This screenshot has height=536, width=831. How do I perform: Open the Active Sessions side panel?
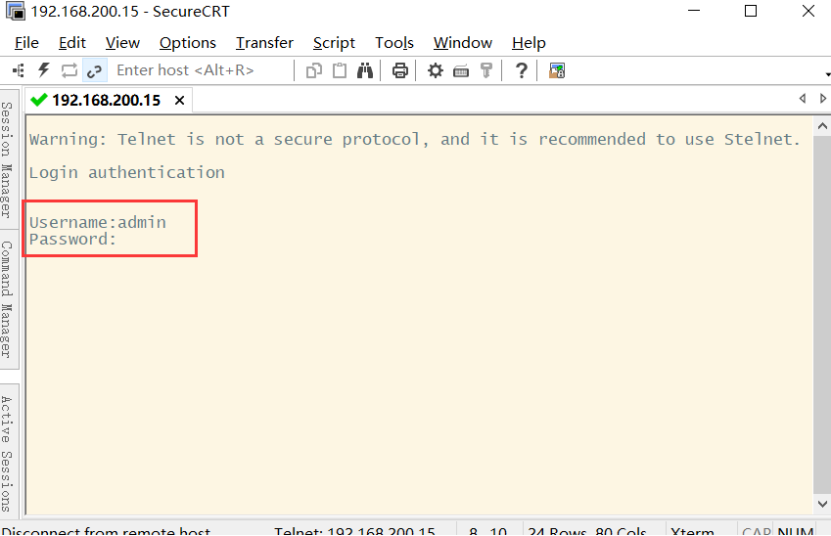click(7, 453)
